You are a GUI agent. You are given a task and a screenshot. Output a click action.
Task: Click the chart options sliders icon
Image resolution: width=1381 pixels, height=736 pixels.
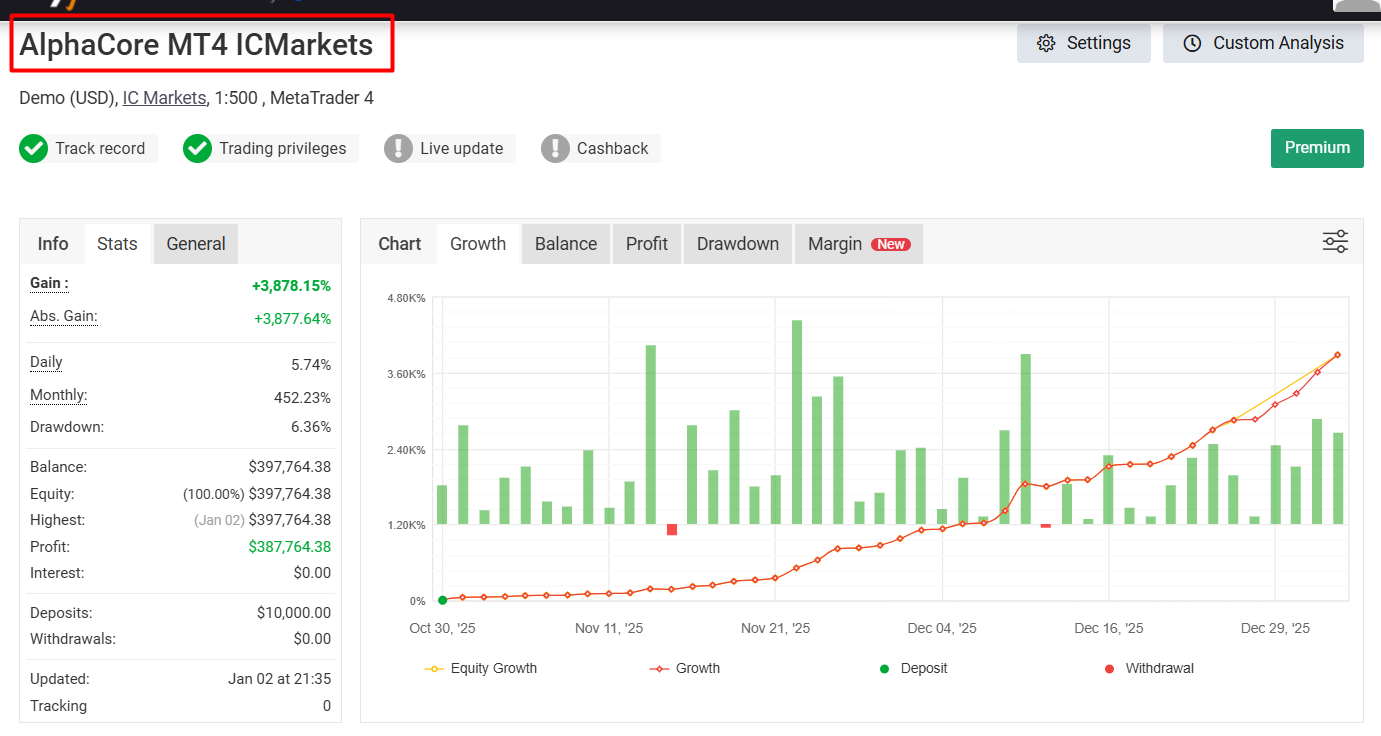1335,242
